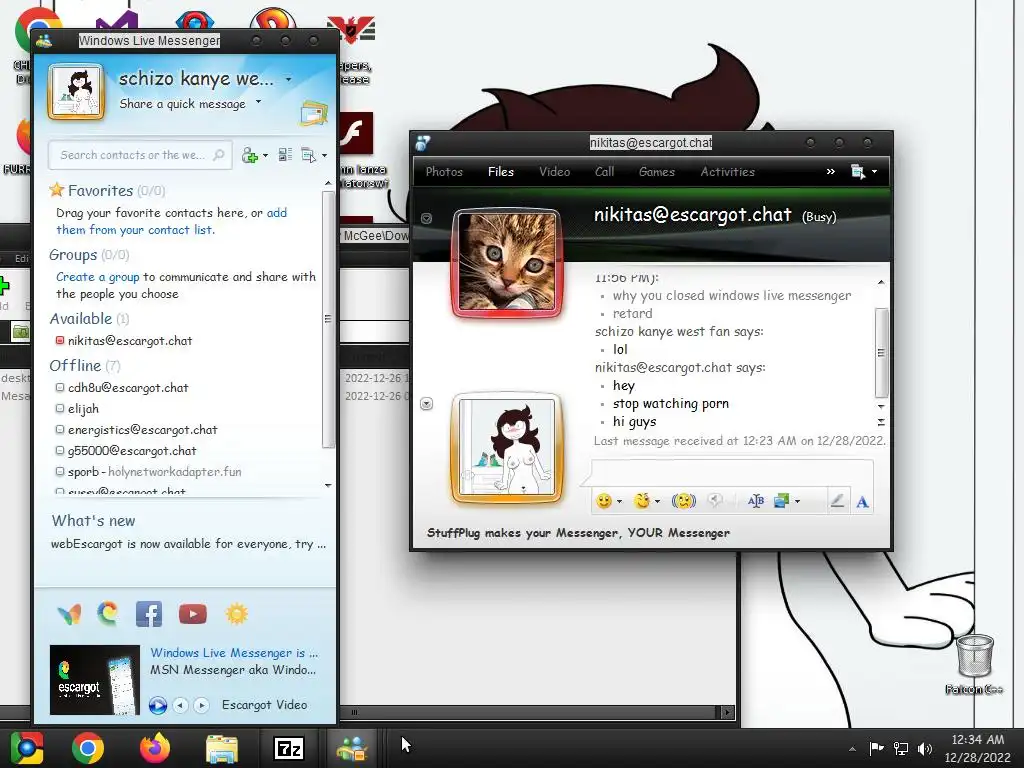1024x768 pixels.
Task: Expand the show menu dropdown arrow in Messenger
Action: (x=324, y=155)
